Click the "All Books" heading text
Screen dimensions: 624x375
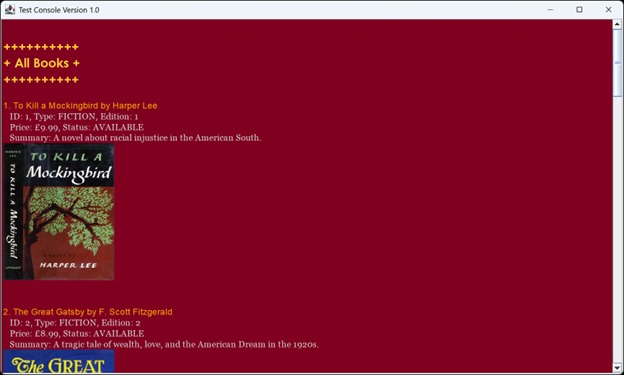[x=42, y=63]
